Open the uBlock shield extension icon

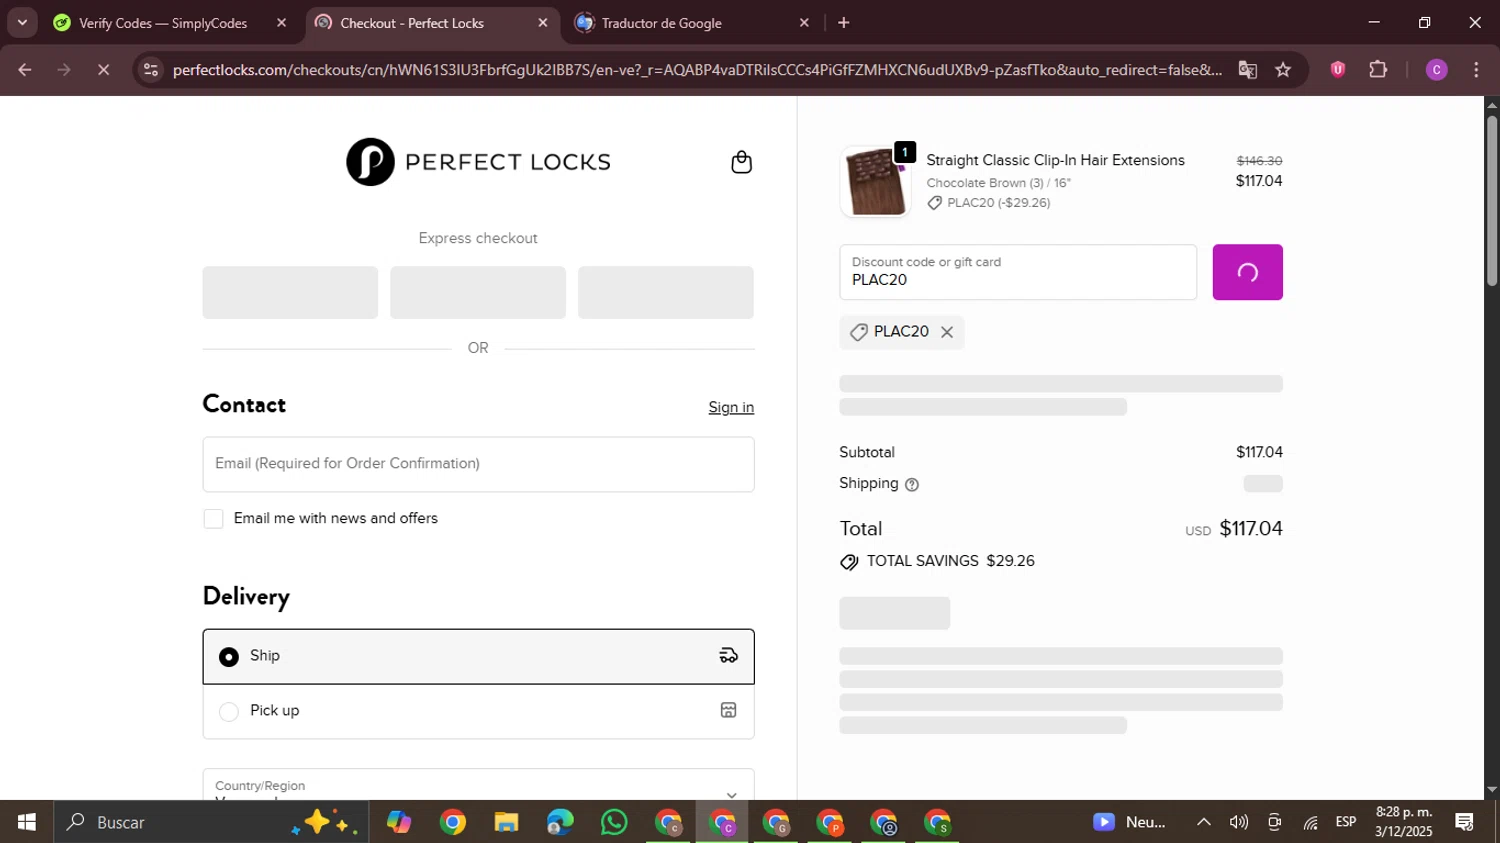coord(1338,70)
